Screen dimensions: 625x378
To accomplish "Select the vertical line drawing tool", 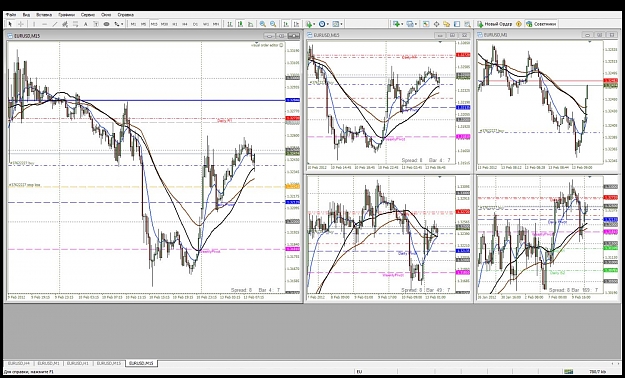I will coord(34,24).
